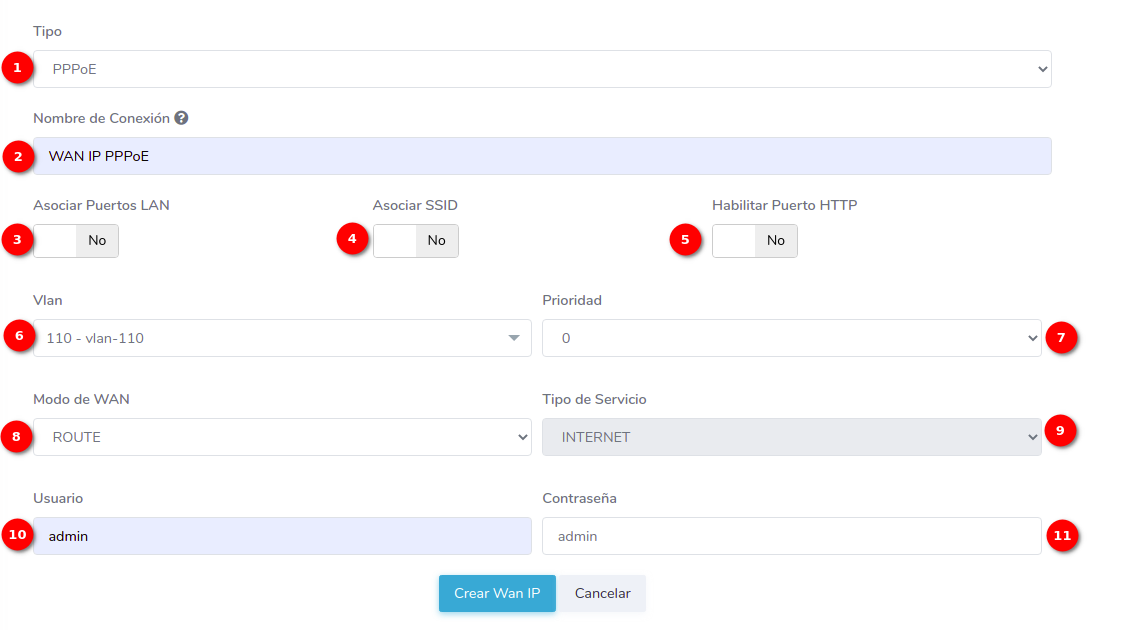Click red marker number 10
The image size is (1125, 630).
(x=16, y=535)
